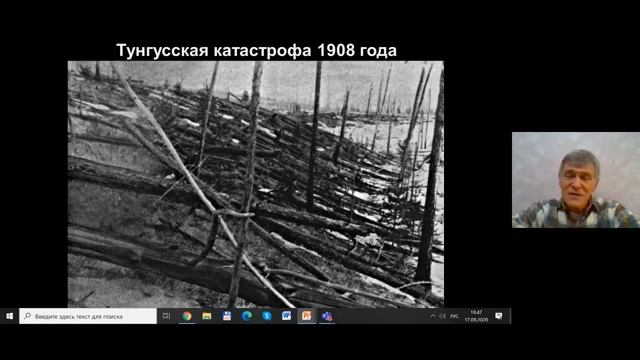The width and height of the screenshot is (640, 360).
Task: Open Task View in the taskbar
Action: (166, 316)
